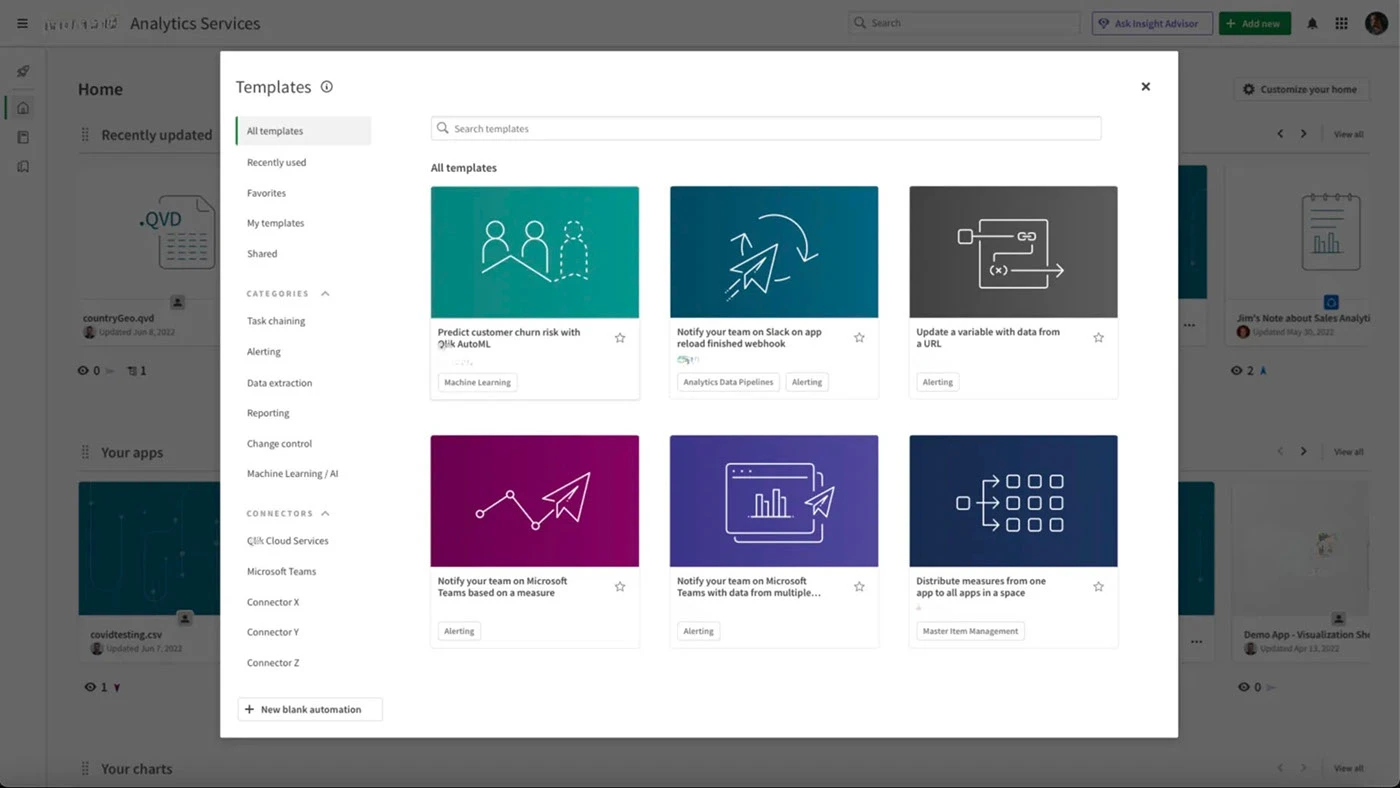
Task: Open the Distribute measures template thumbnail
Action: click(x=1013, y=501)
